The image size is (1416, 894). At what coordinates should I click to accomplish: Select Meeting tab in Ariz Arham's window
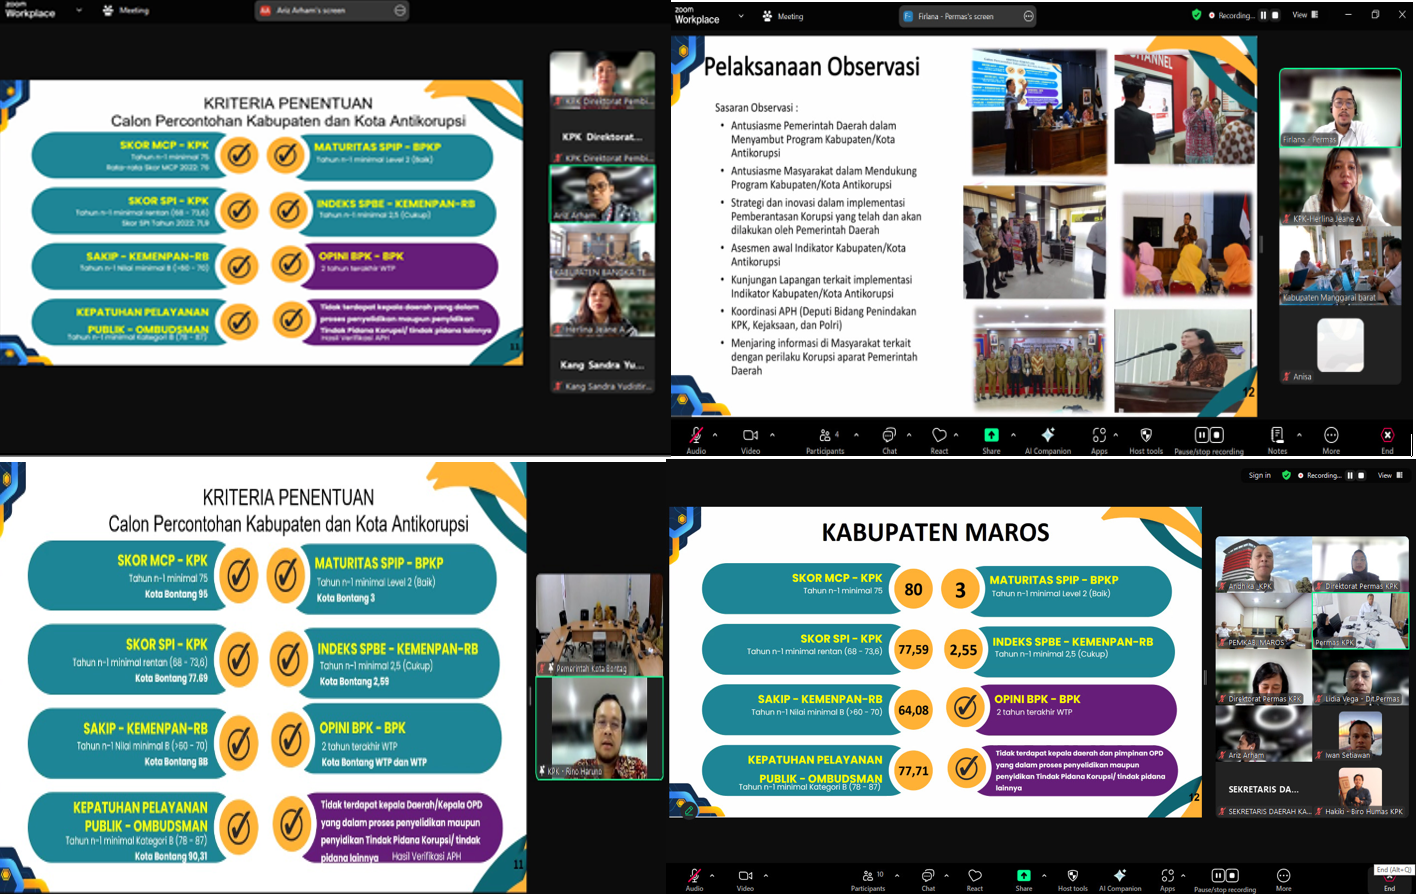(125, 11)
